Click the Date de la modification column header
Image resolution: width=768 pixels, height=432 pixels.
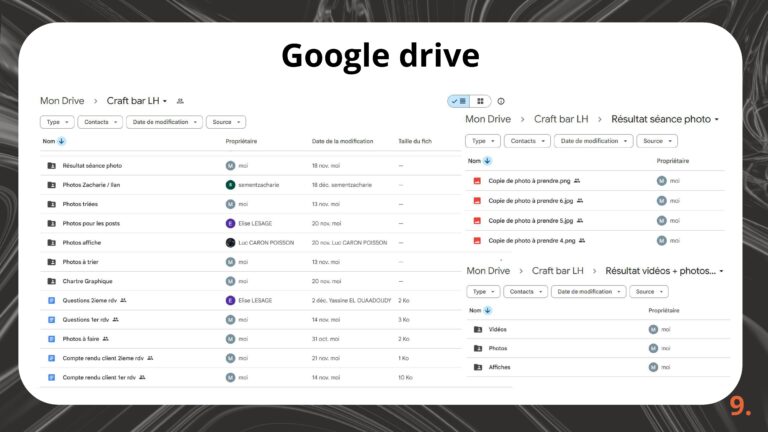coord(342,142)
